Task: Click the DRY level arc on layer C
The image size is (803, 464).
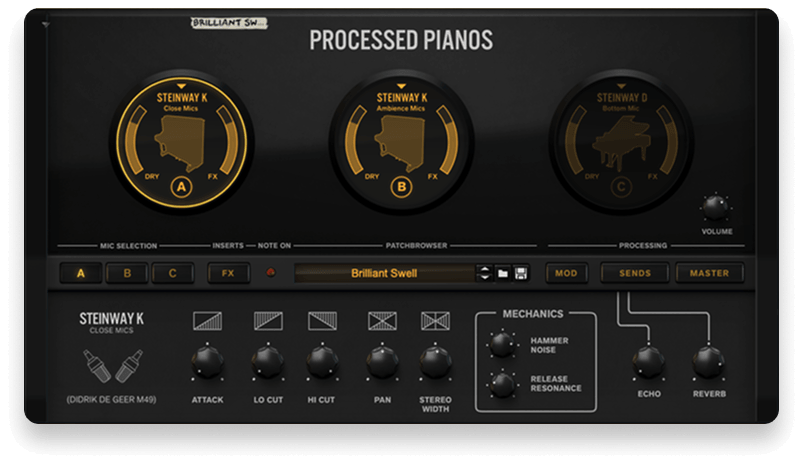Action: coord(575,140)
